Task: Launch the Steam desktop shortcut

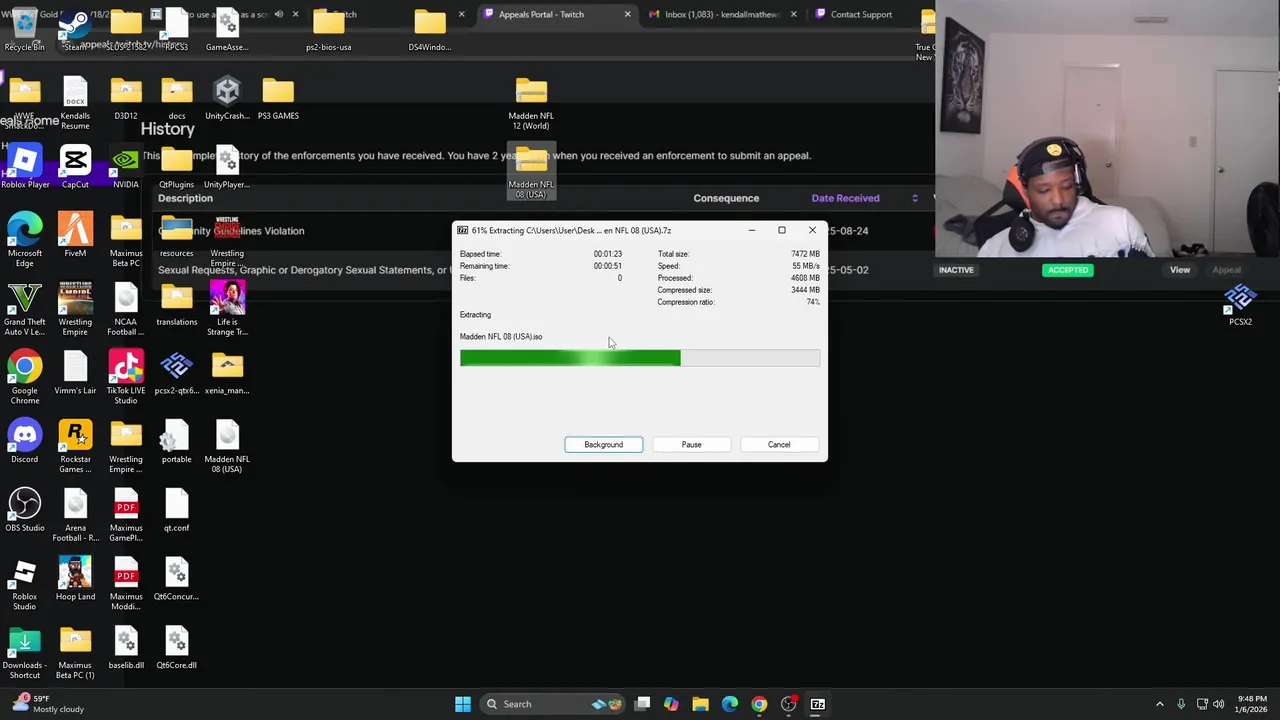Action: 74,28
